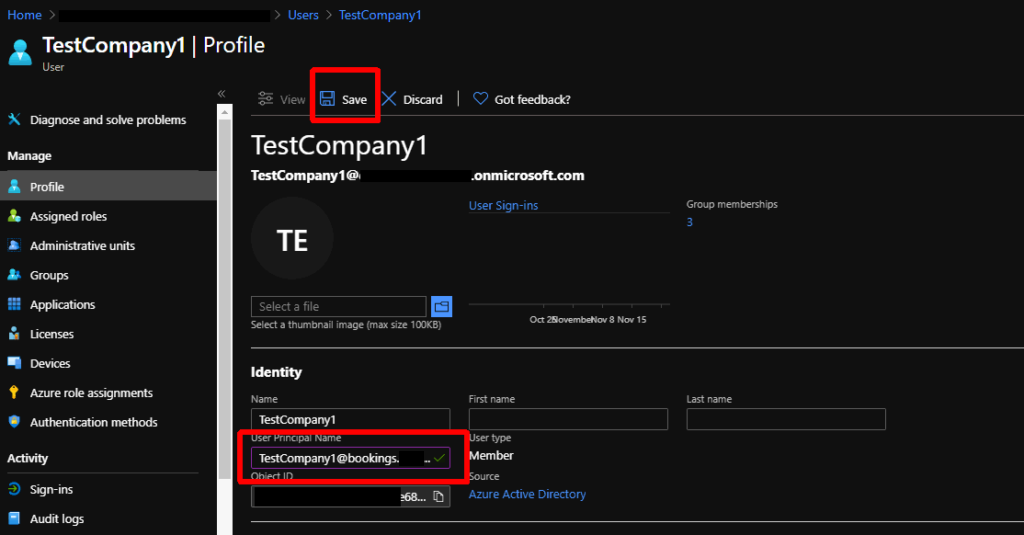Open the Azure Active Directory source link
The height and width of the screenshot is (535, 1024).
(527, 494)
